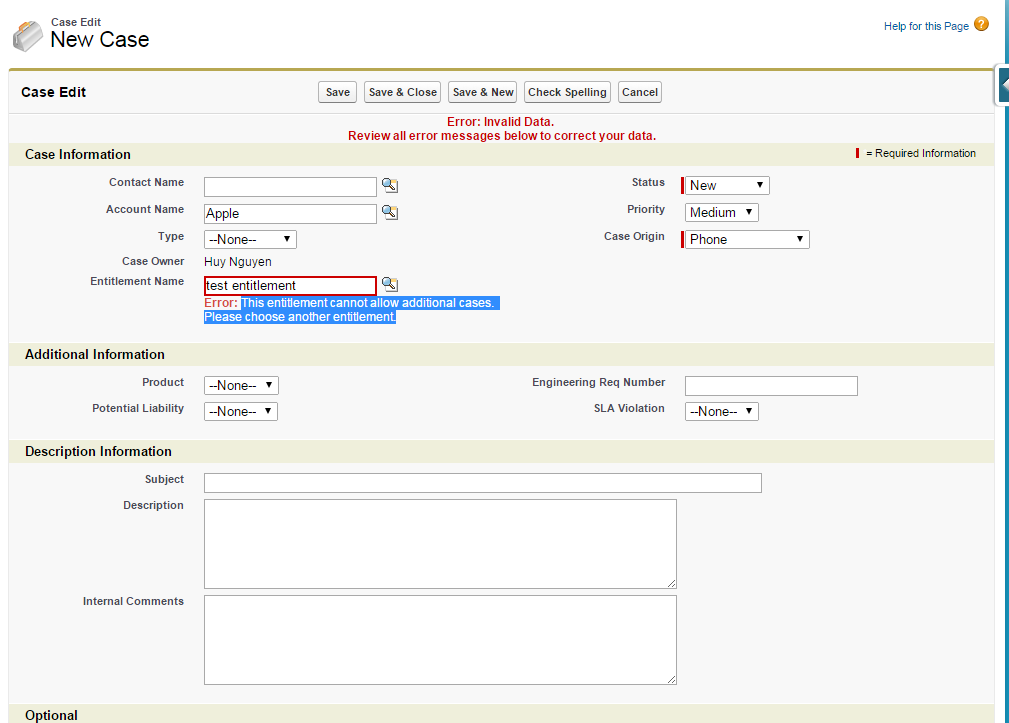1009x723 pixels.
Task: Cancel the case edit
Action: coord(640,92)
